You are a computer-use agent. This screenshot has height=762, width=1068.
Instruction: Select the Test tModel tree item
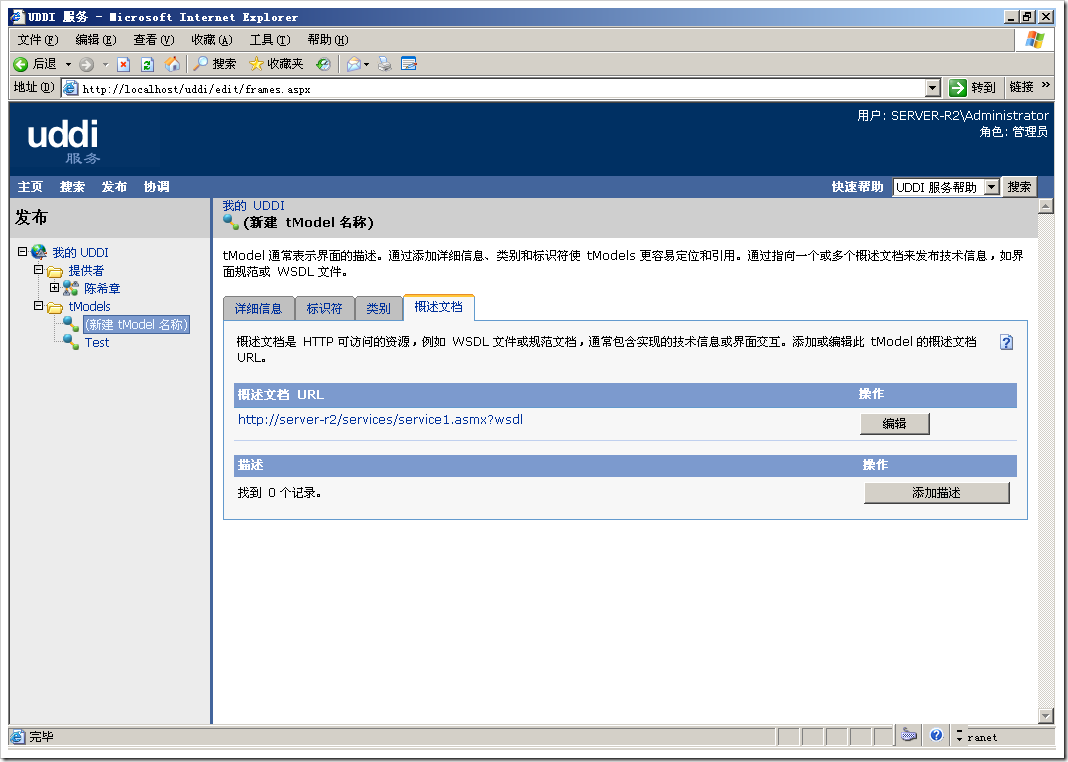97,343
